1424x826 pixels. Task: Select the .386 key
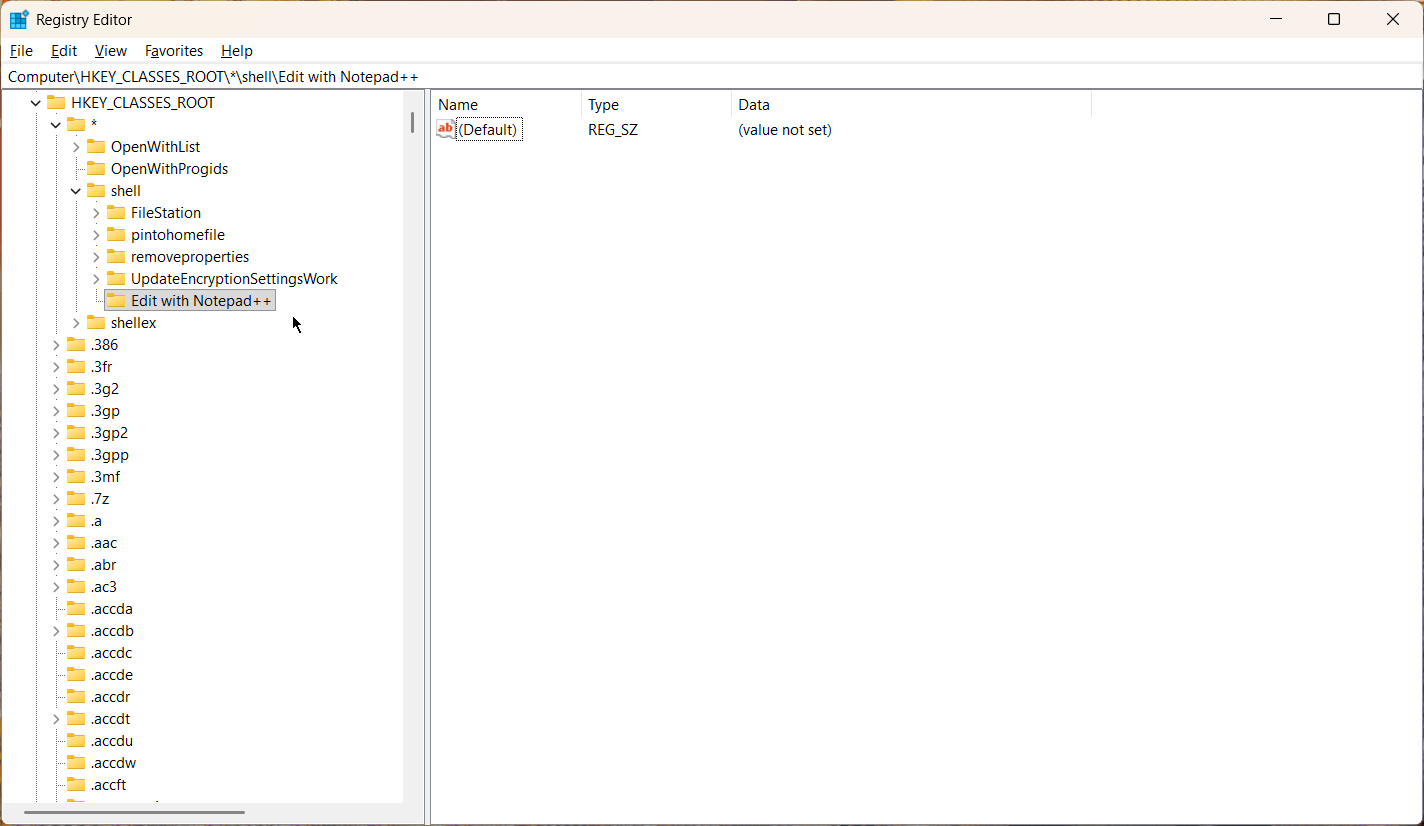click(x=104, y=345)
